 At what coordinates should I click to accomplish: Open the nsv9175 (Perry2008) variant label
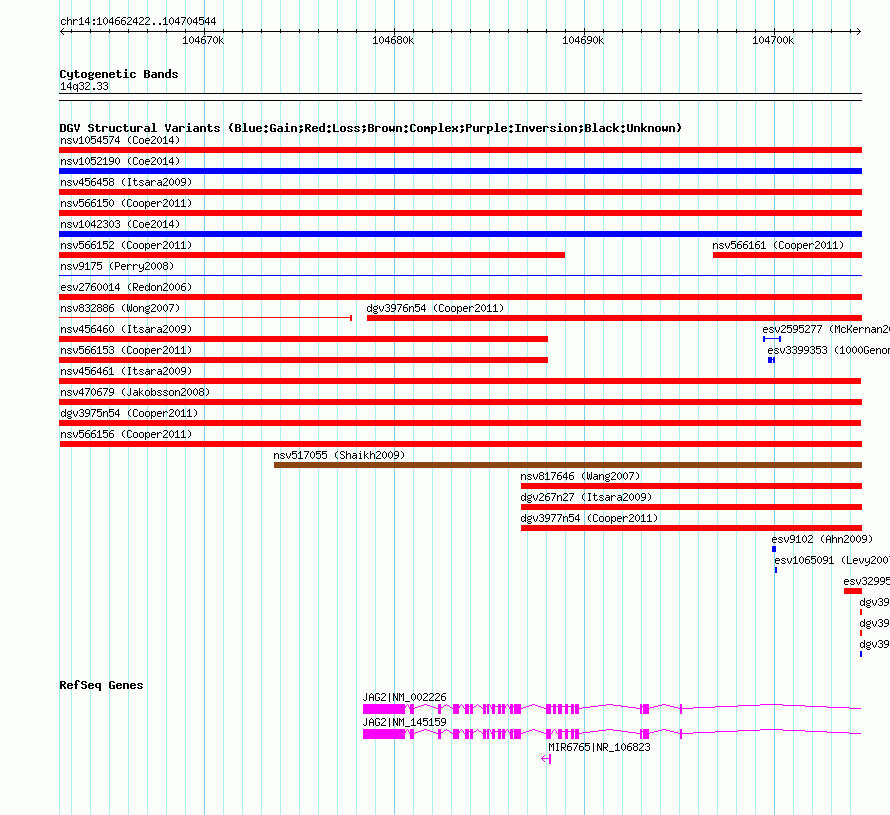[117, 266]
